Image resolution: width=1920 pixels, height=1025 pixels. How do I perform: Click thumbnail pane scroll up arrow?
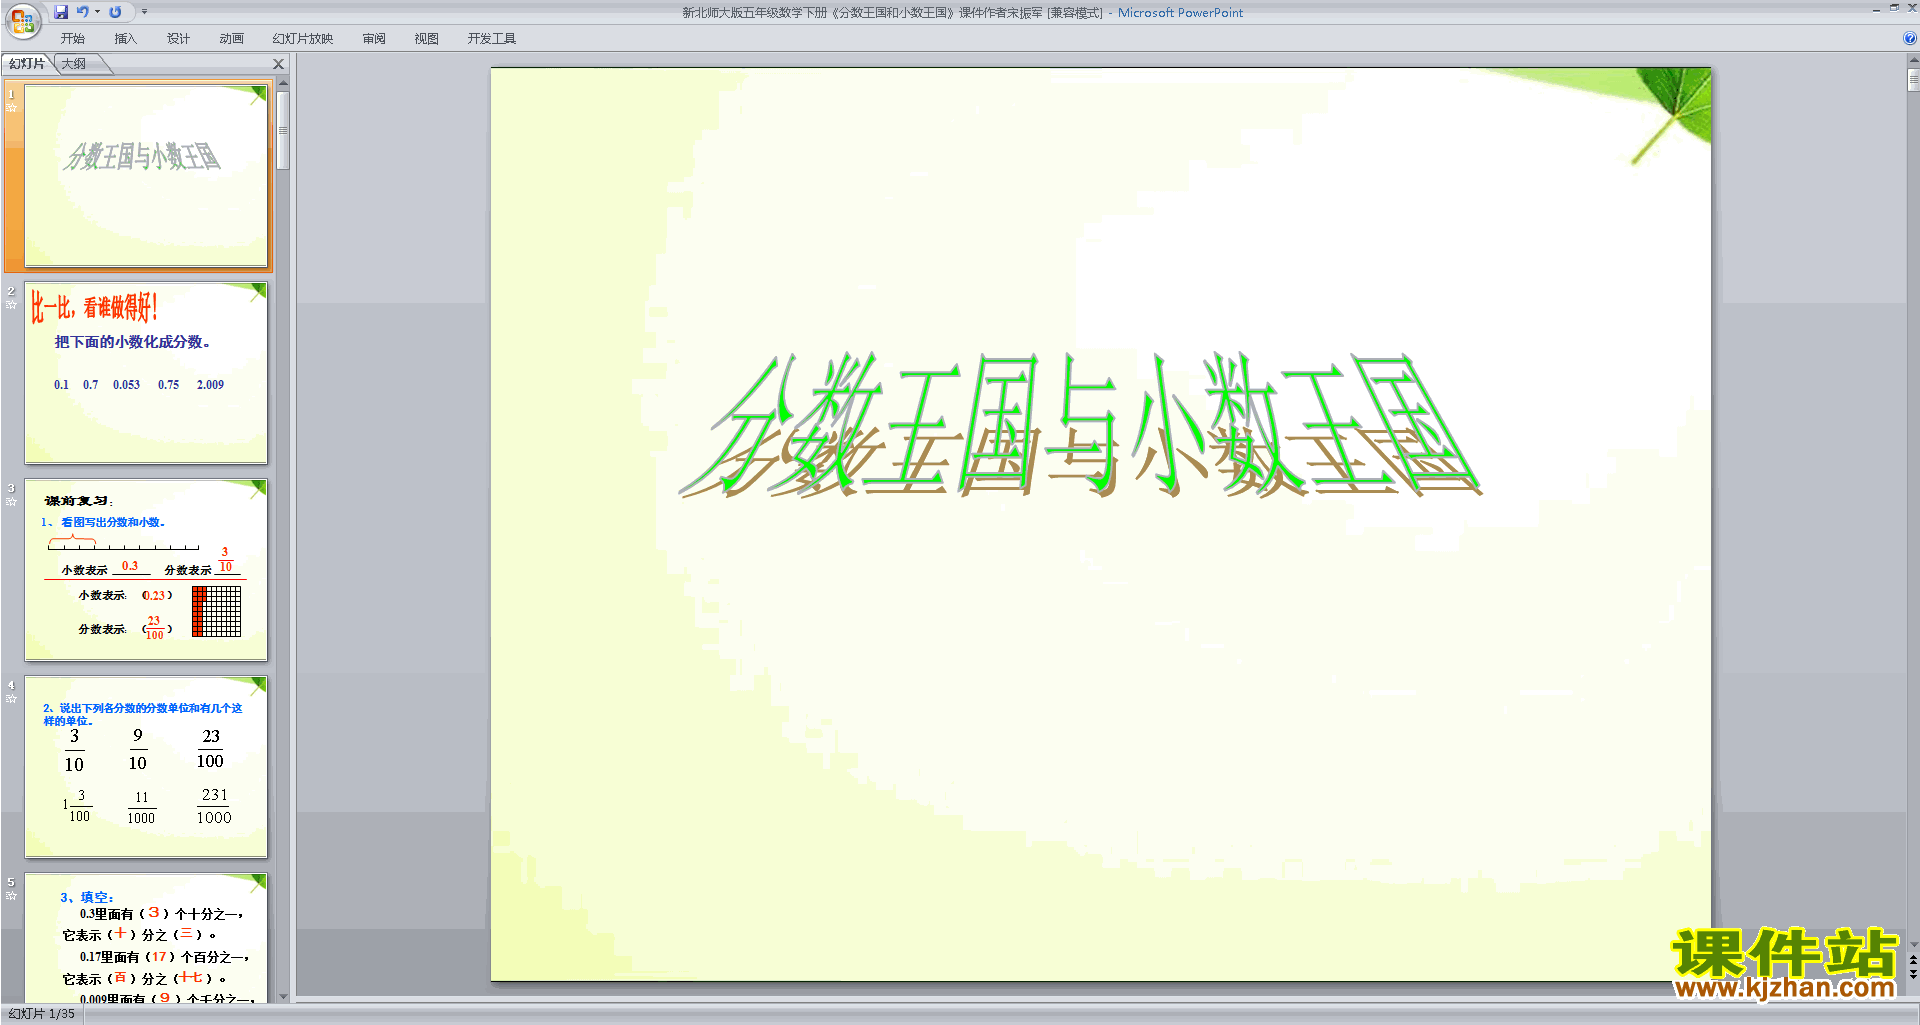pos(284,83)
